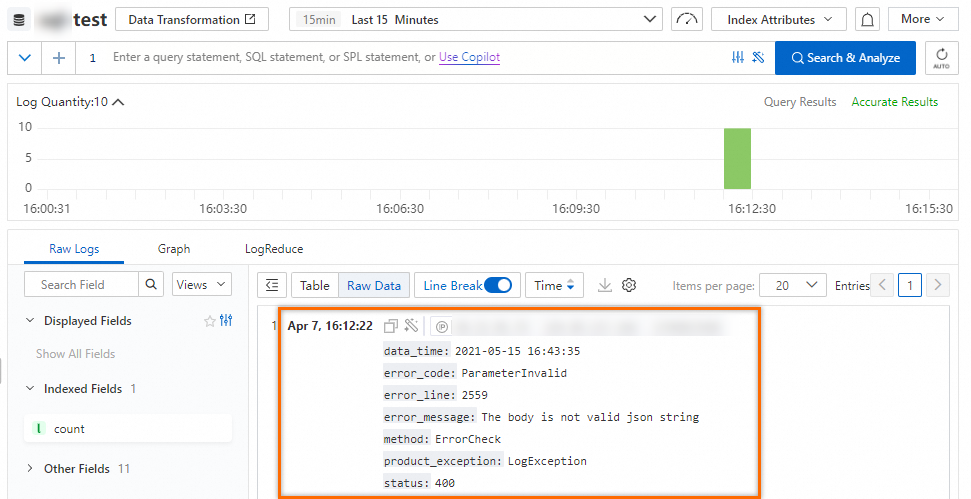The width and height of the screenshot is (971, 499).
Task: Toggle the AUTO refresh icon
Action: pos(941,58)
